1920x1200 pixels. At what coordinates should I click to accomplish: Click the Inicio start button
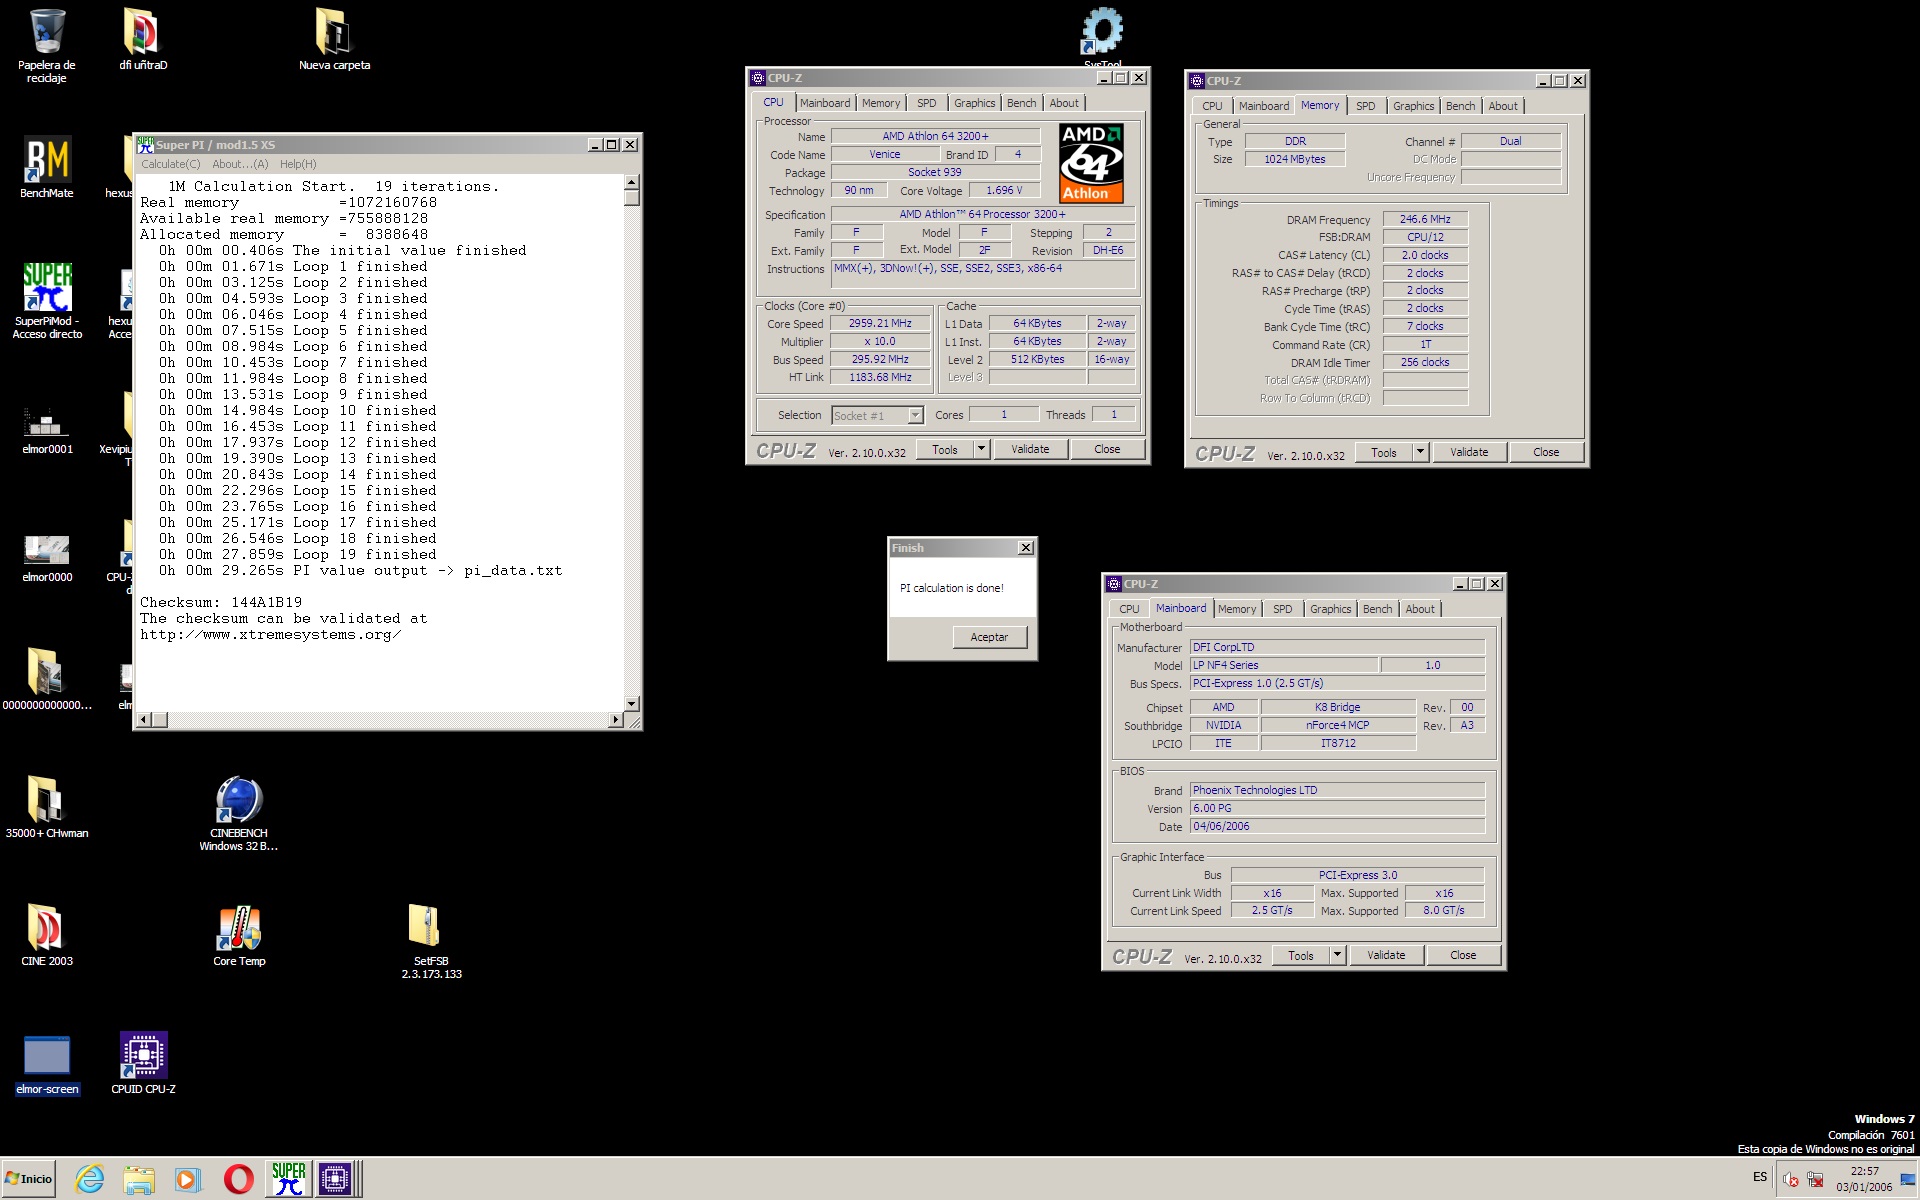click(x=29, y=1179)
